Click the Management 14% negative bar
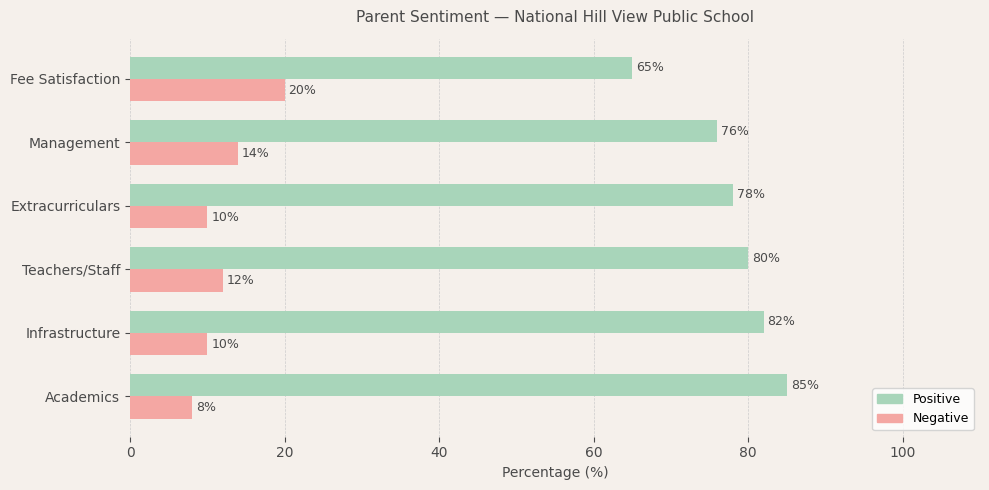The height and width of the screenshot is (490, 989). tap(184, 153)
